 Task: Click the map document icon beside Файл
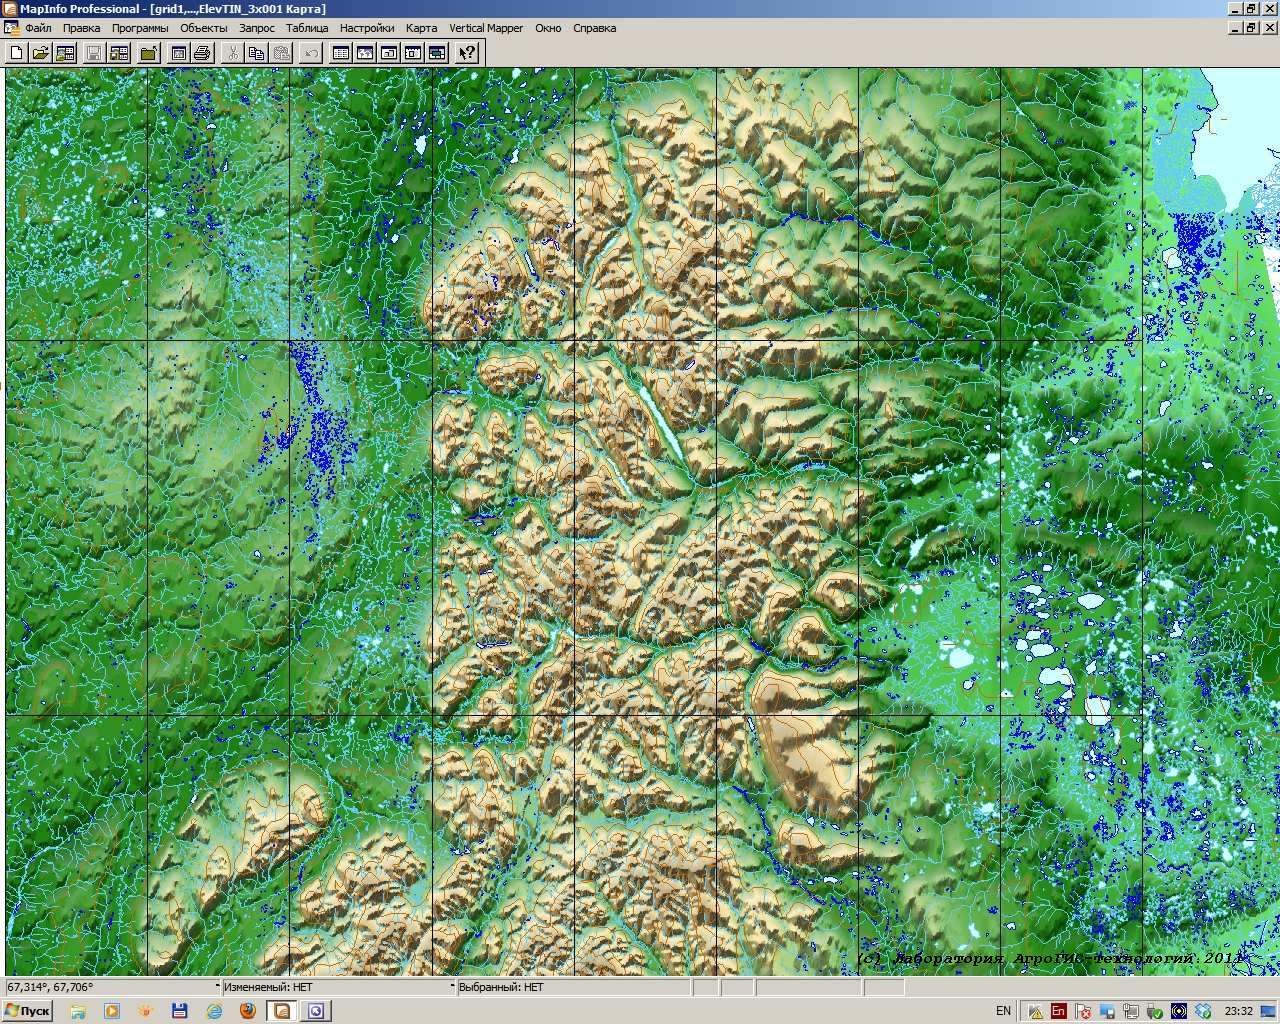pyautogui.click(x=11, y=28)
